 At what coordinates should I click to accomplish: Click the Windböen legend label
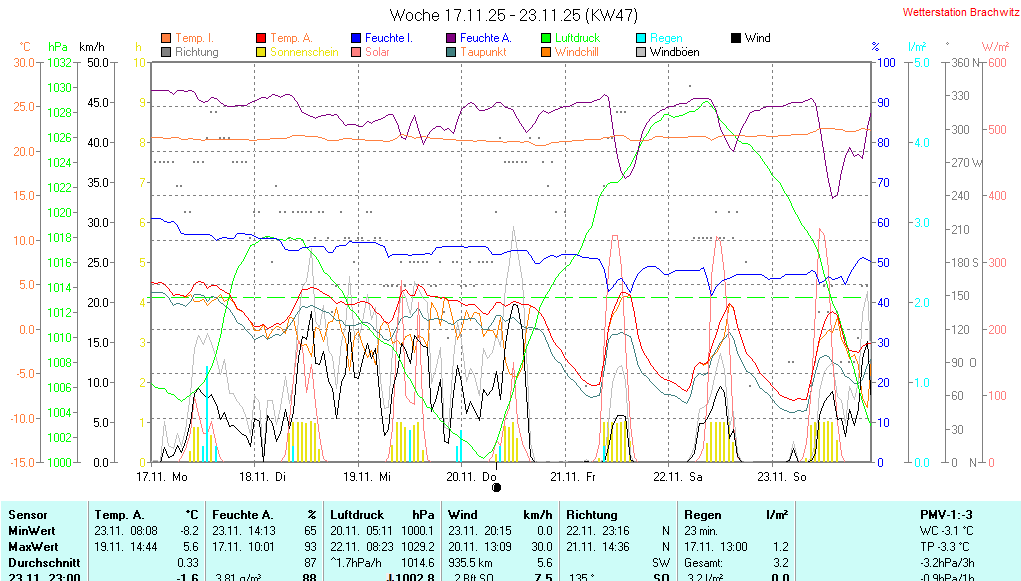[x=674, y=52]
